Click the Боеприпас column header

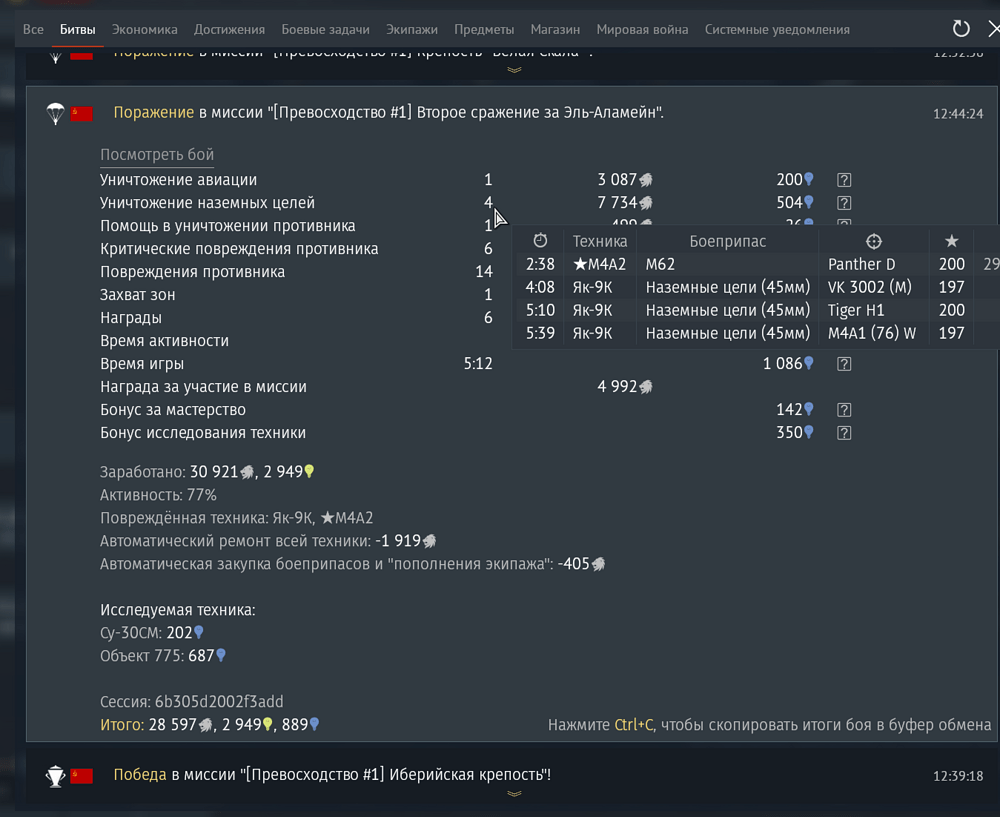point(727,241)
